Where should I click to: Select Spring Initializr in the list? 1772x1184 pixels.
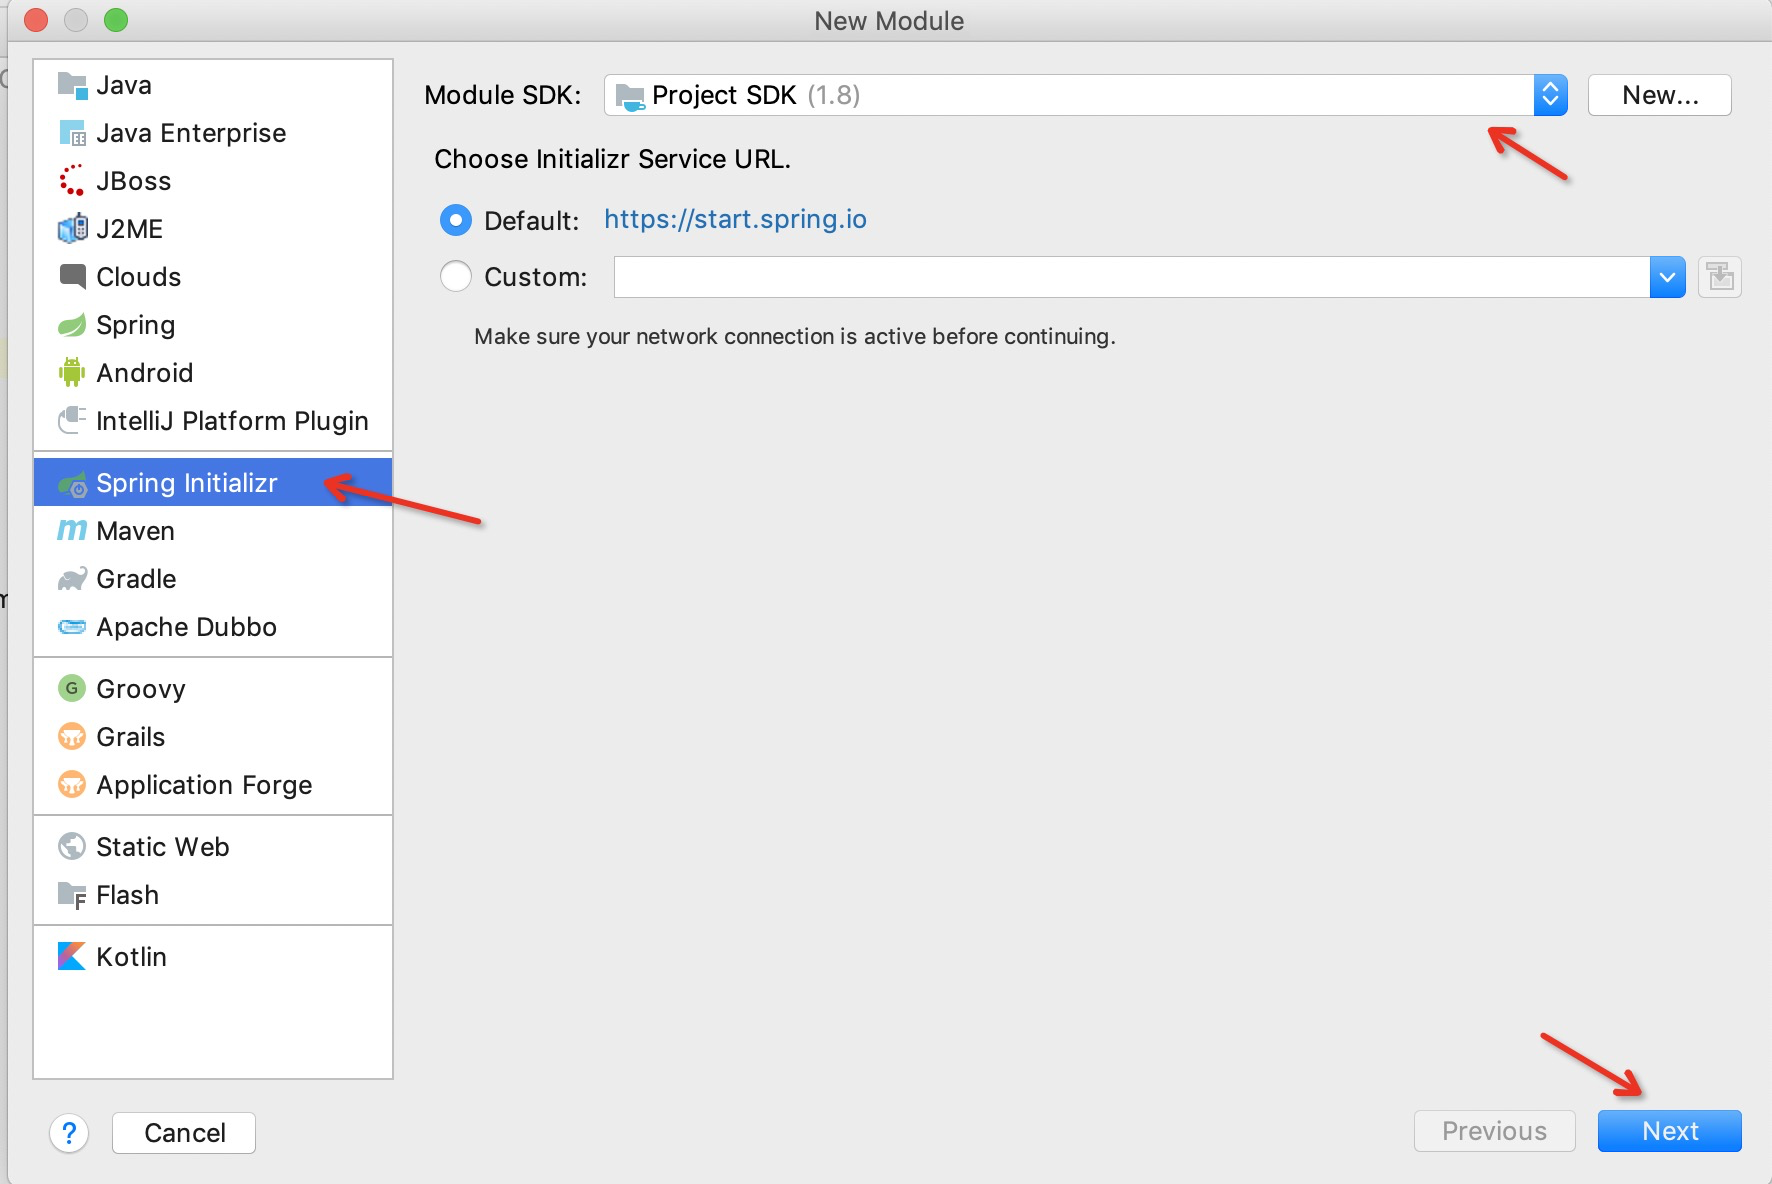pyautogui.click(x=213, y=483)
